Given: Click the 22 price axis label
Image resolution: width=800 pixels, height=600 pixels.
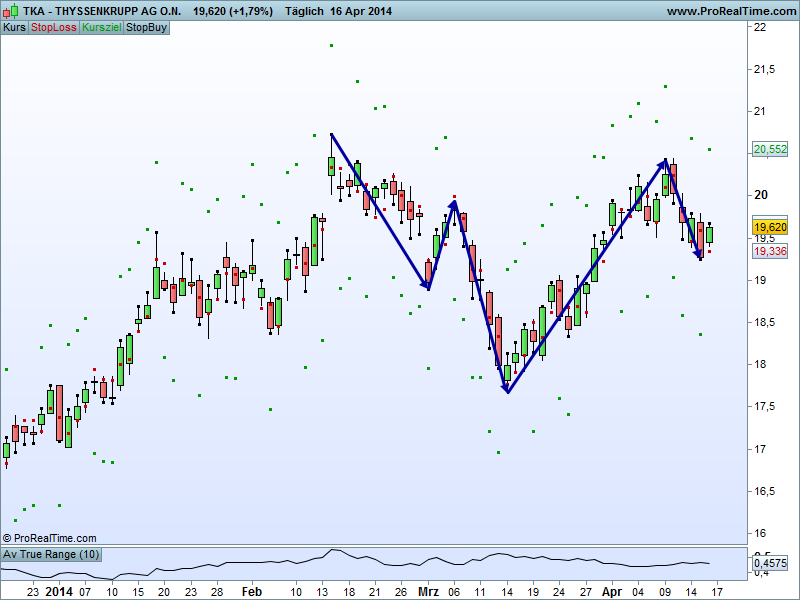Looking at the screenshot, I should click(x=760, y=27).
